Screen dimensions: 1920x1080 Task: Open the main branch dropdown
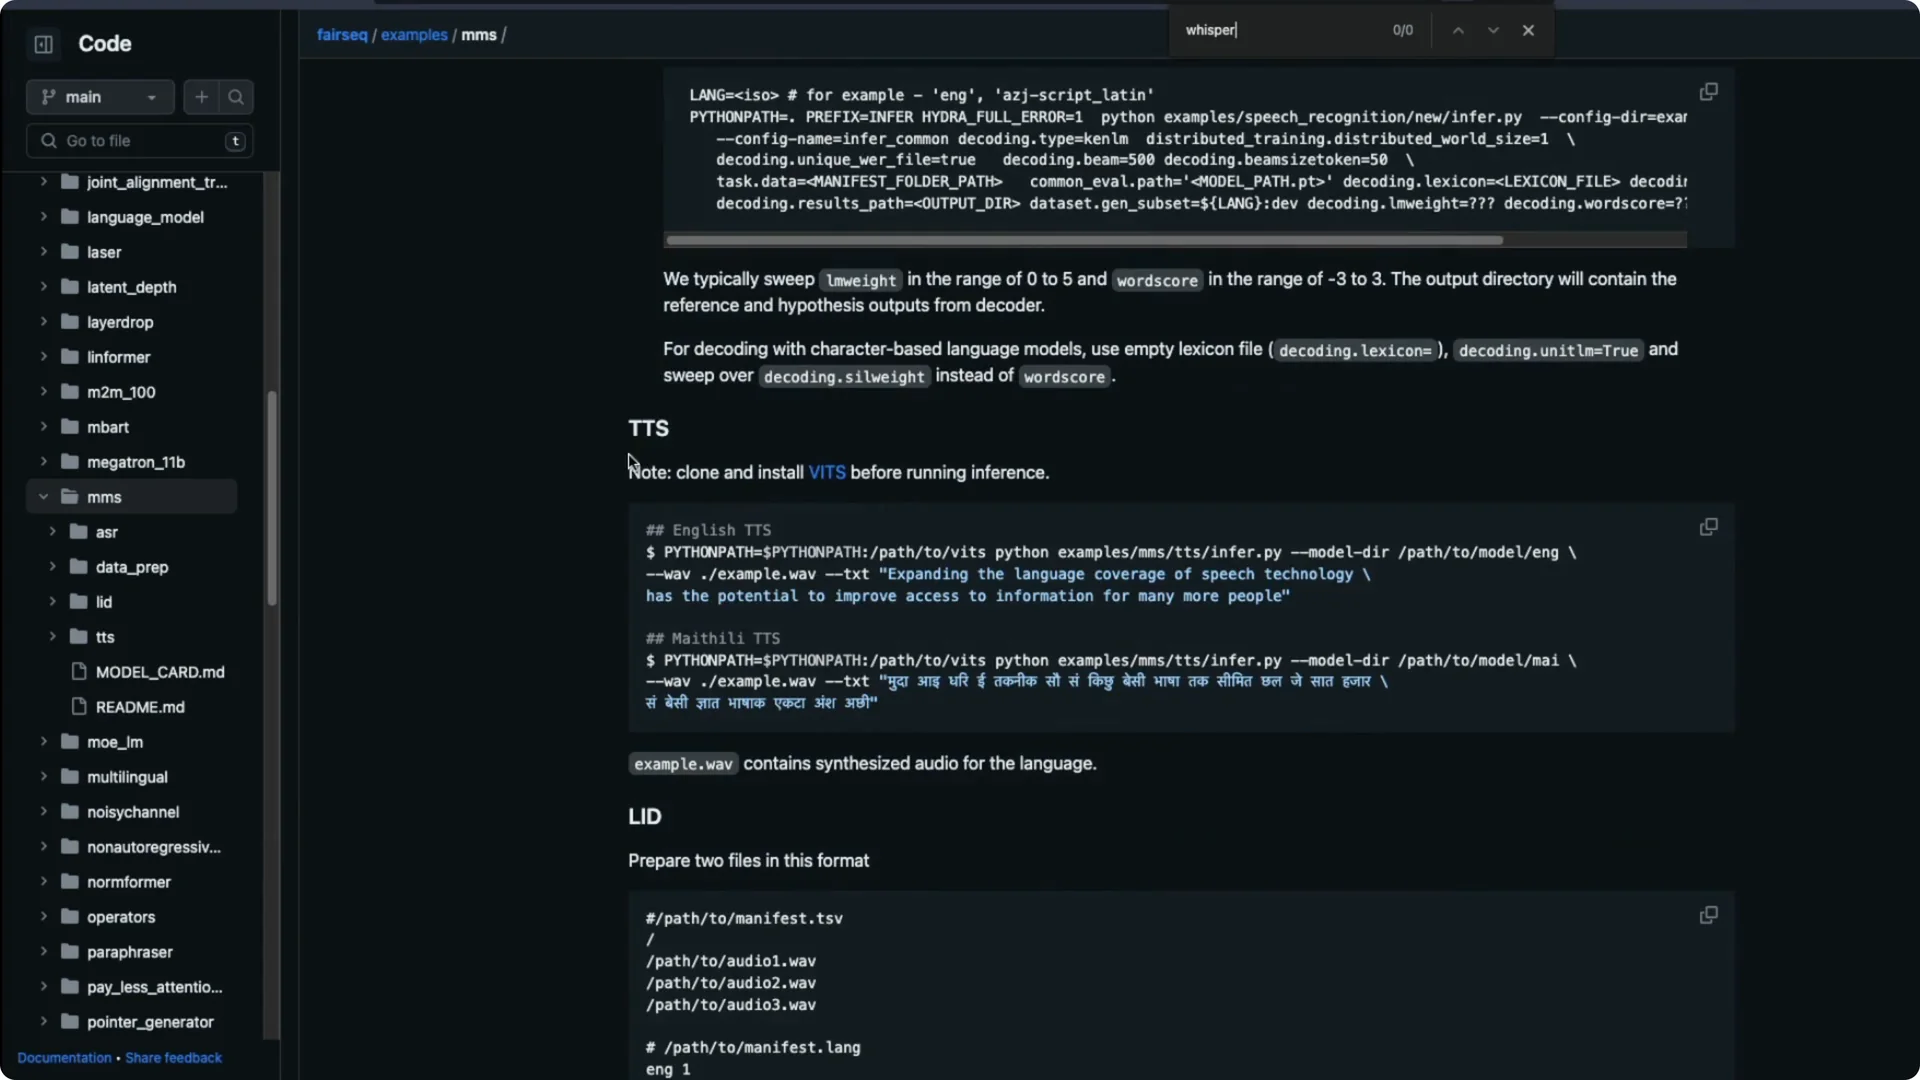point(99,97)
